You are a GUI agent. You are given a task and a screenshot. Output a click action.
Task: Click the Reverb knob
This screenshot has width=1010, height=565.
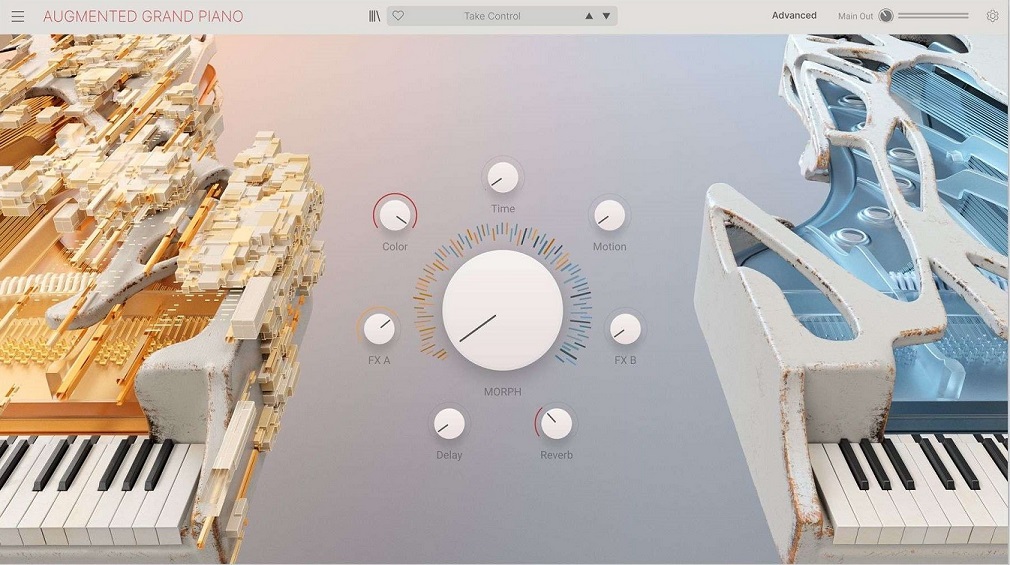[x=556, y=423]
